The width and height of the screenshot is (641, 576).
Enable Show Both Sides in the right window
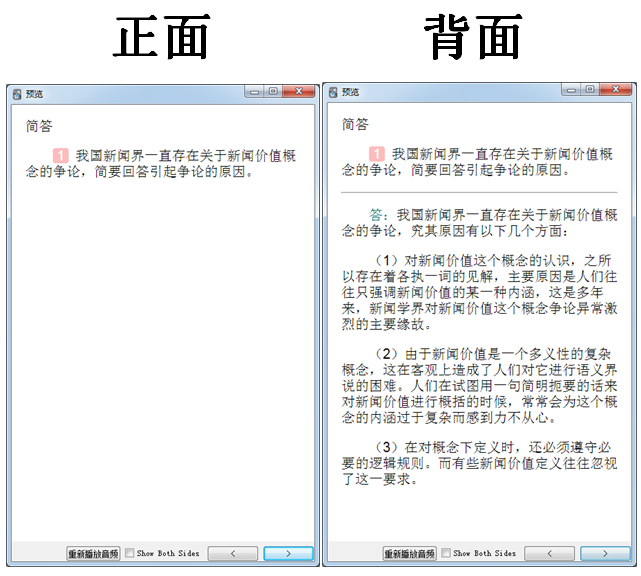pyautogui.click(x=446, y=553)
